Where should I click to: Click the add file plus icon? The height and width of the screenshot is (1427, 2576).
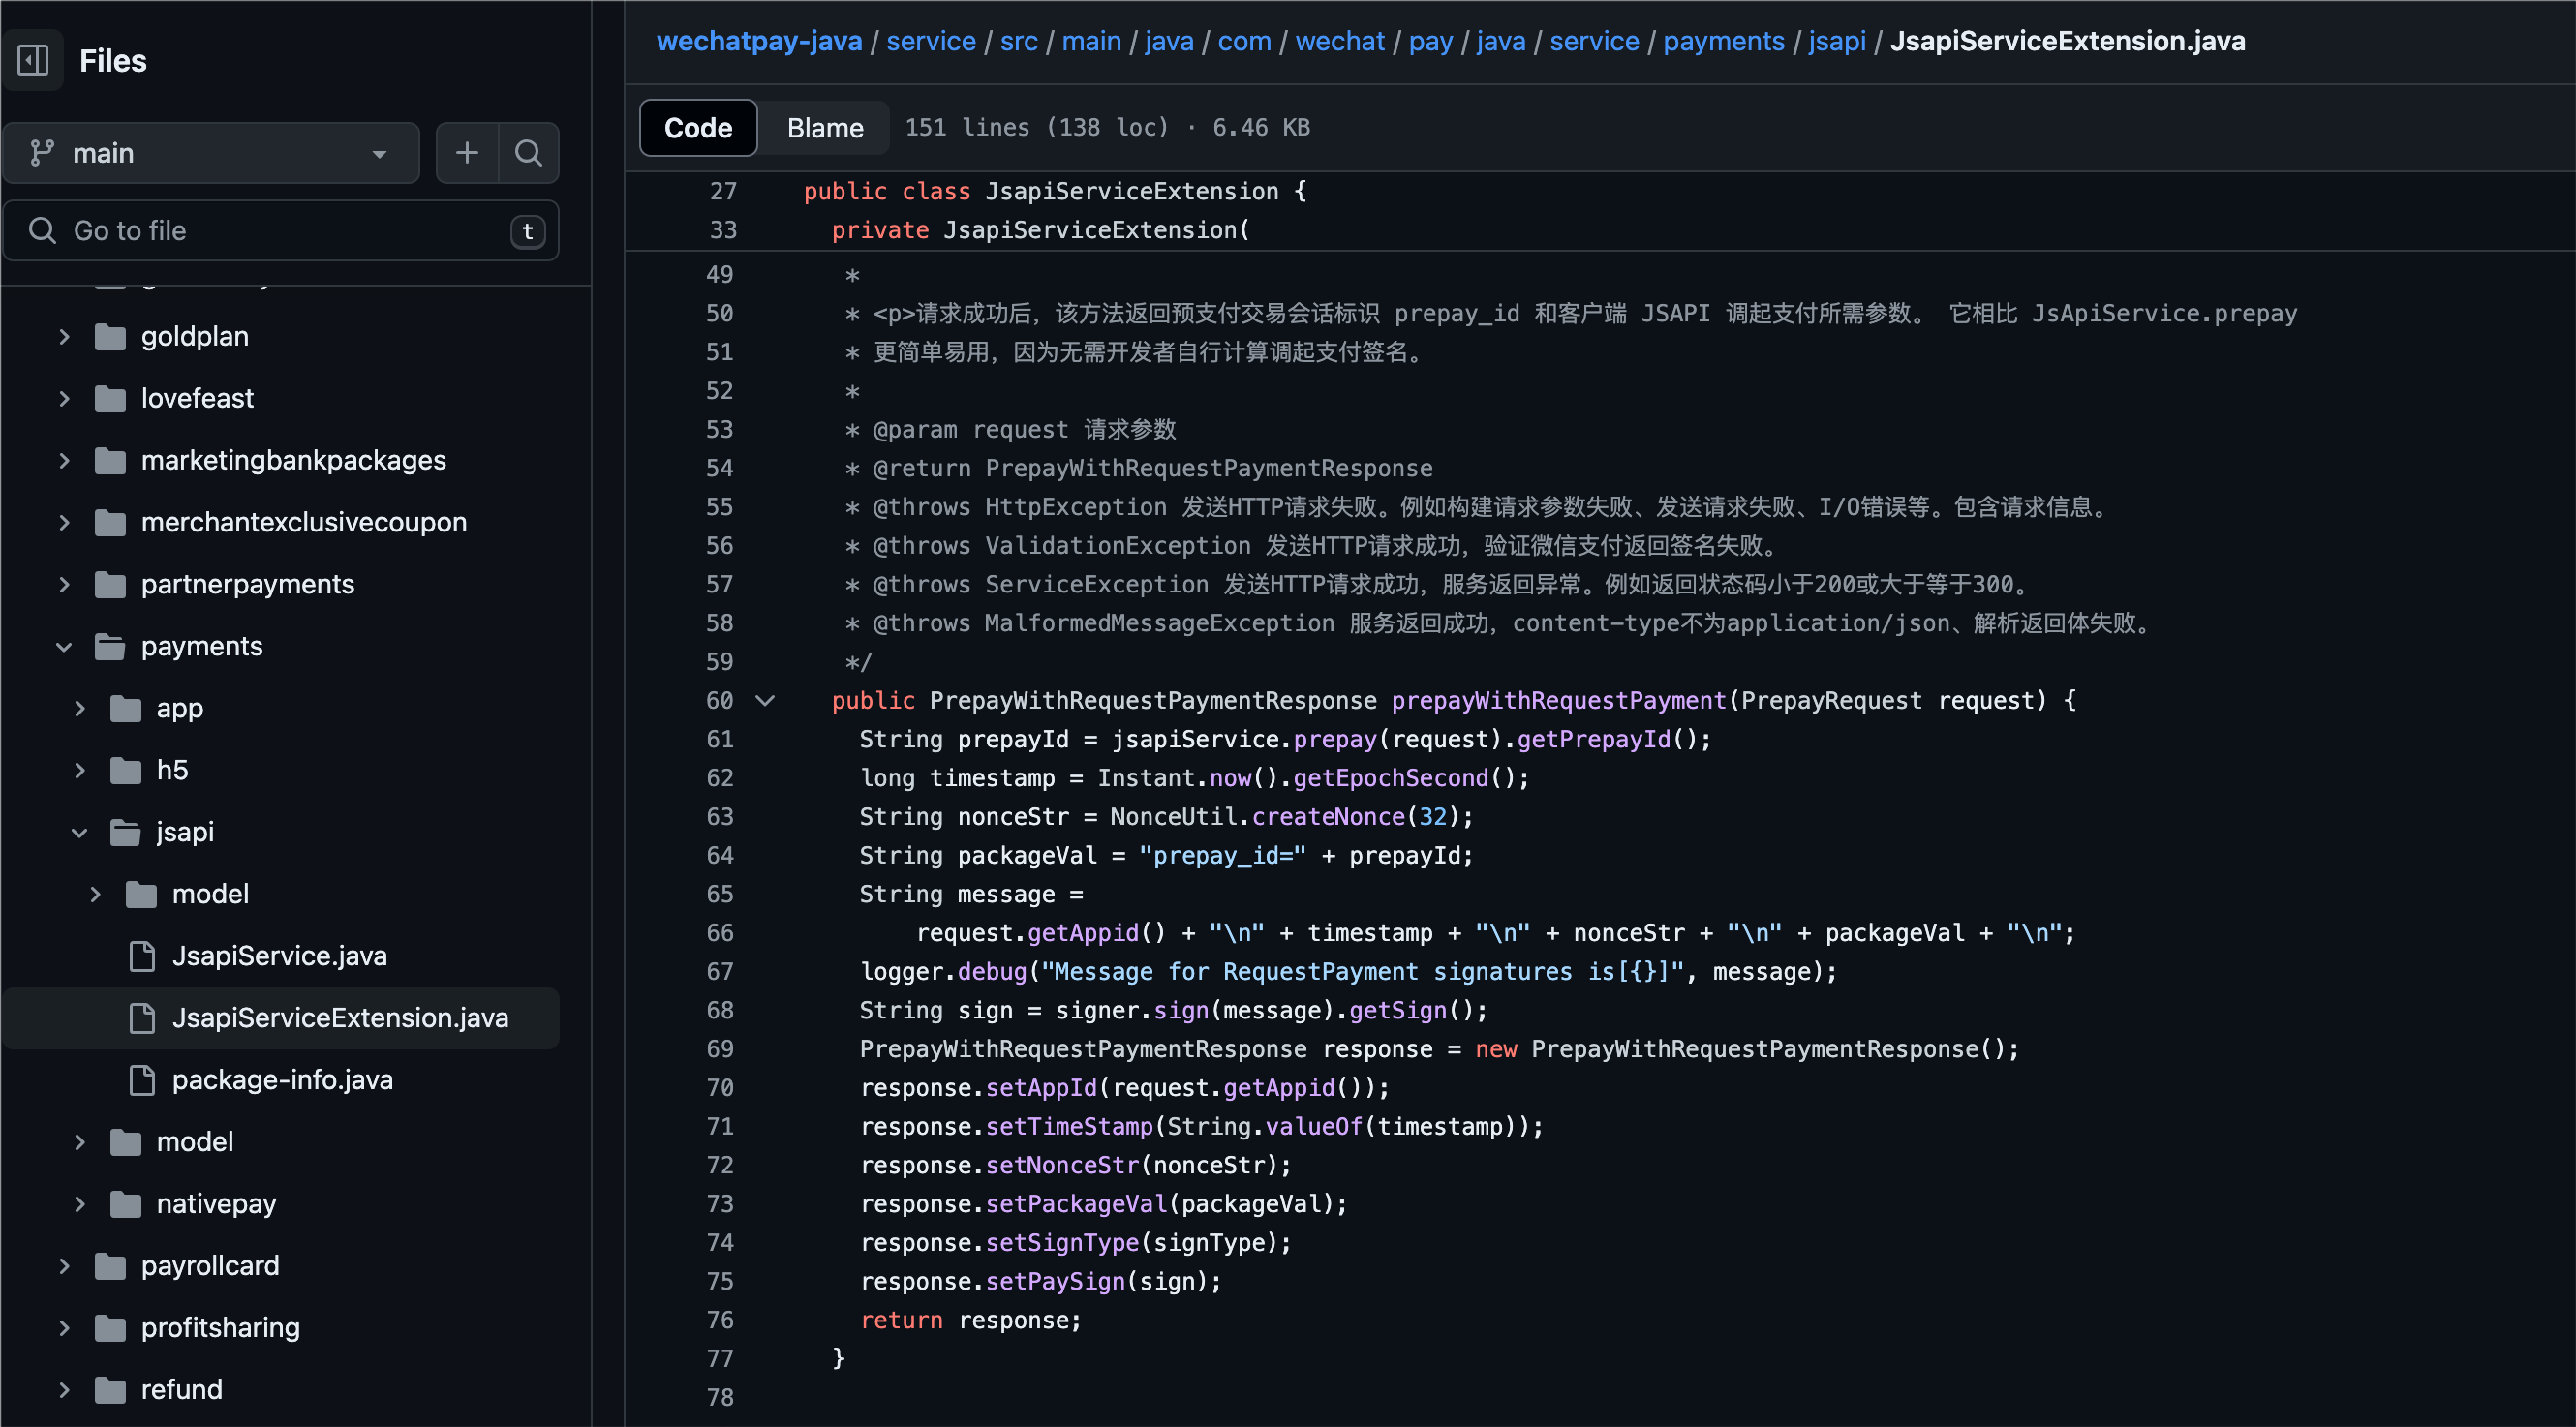coord(467,153)
